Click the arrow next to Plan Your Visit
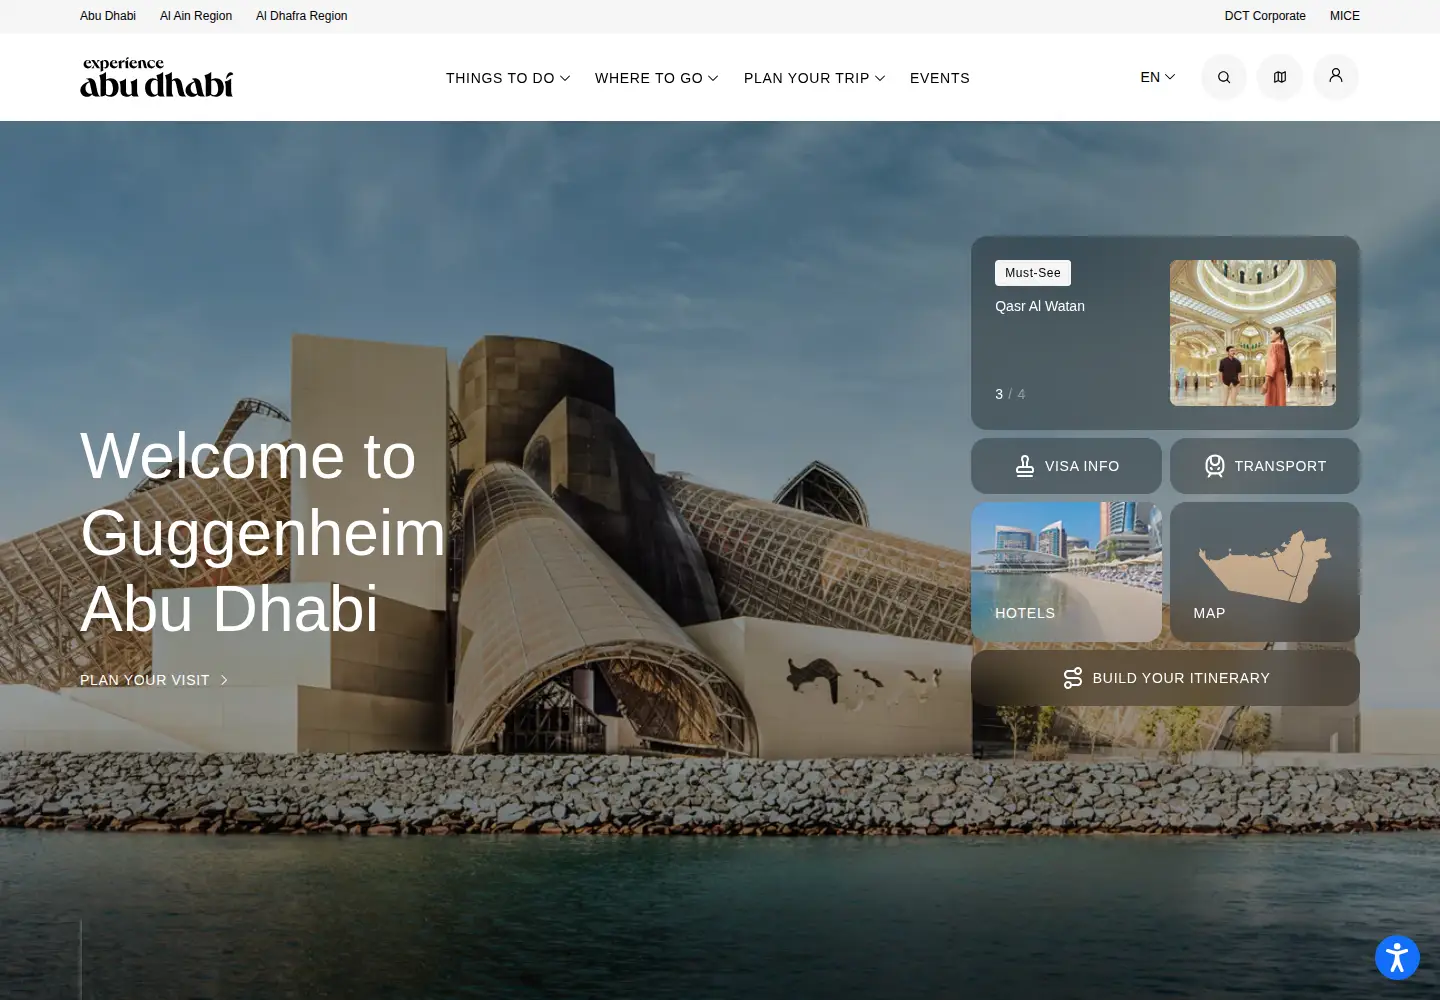Image resolution: width=1440 pixels, height=1000 pixels. click(224, 680)
